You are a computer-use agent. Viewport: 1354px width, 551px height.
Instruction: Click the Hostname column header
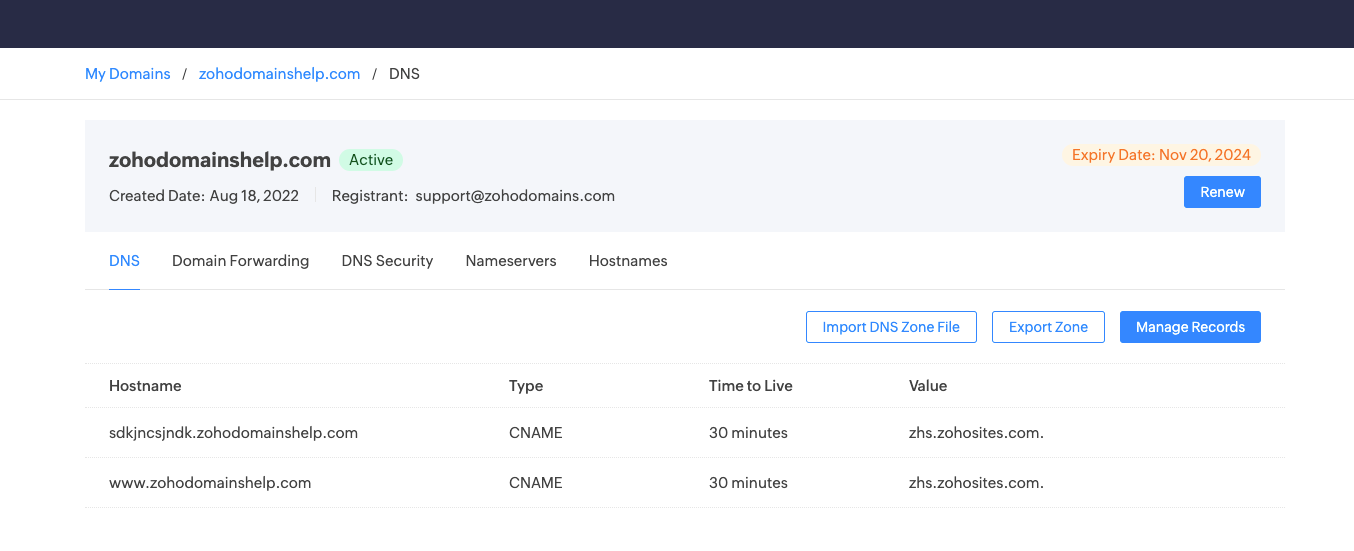tap(145, 386)
